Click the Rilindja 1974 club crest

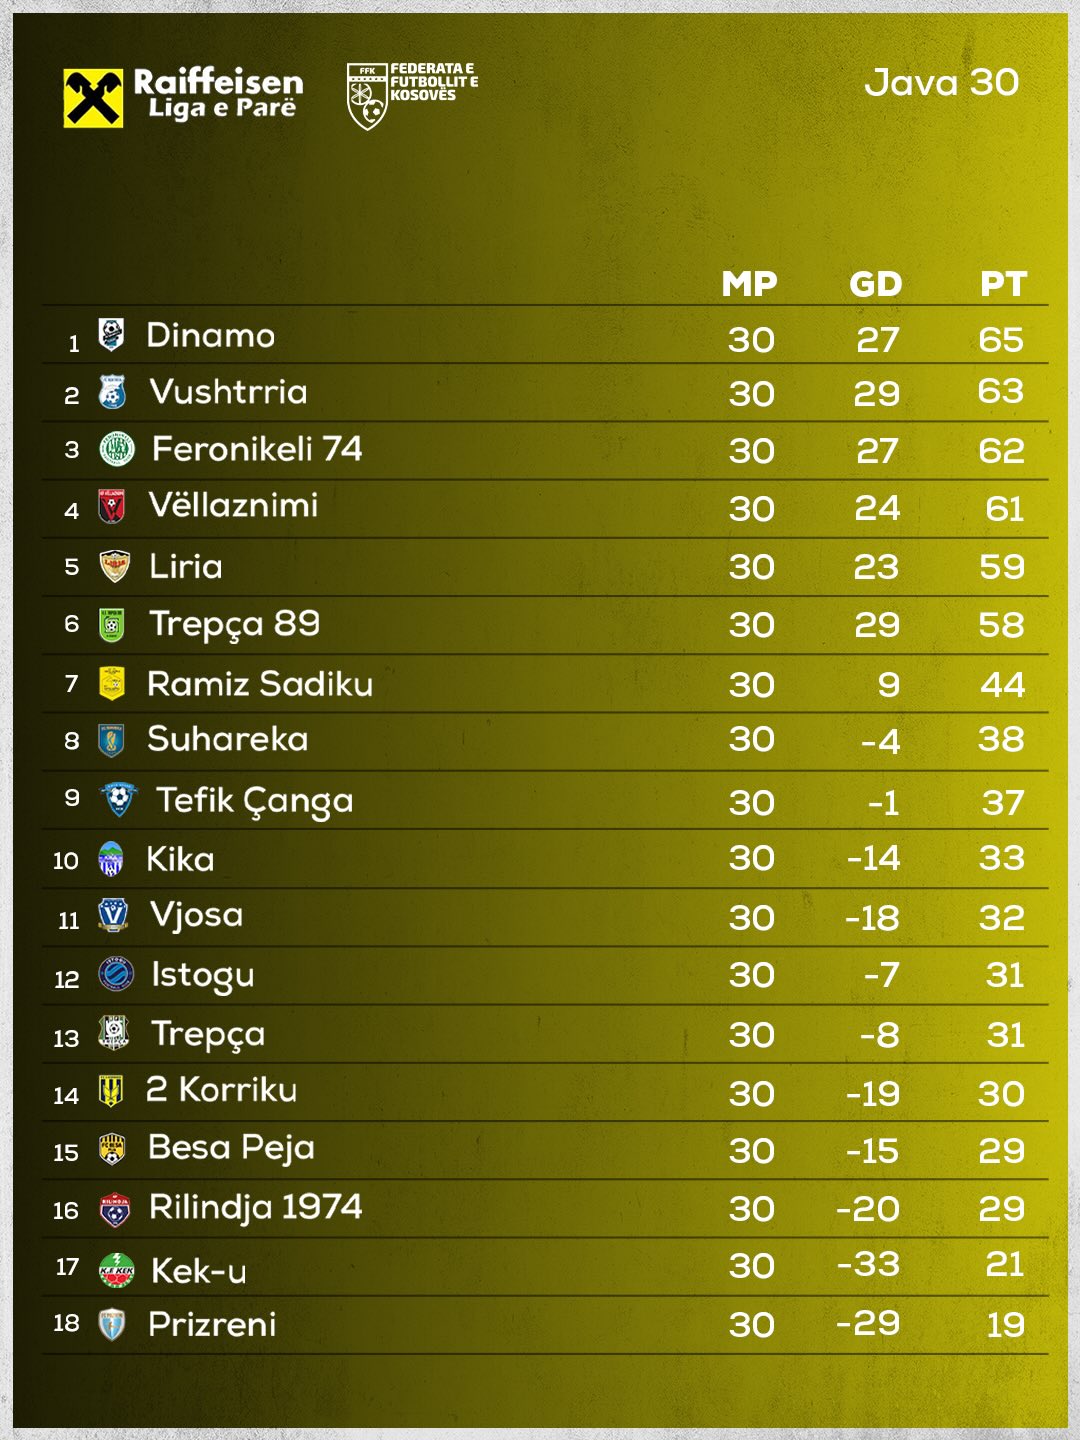[x=114, y=1210]
